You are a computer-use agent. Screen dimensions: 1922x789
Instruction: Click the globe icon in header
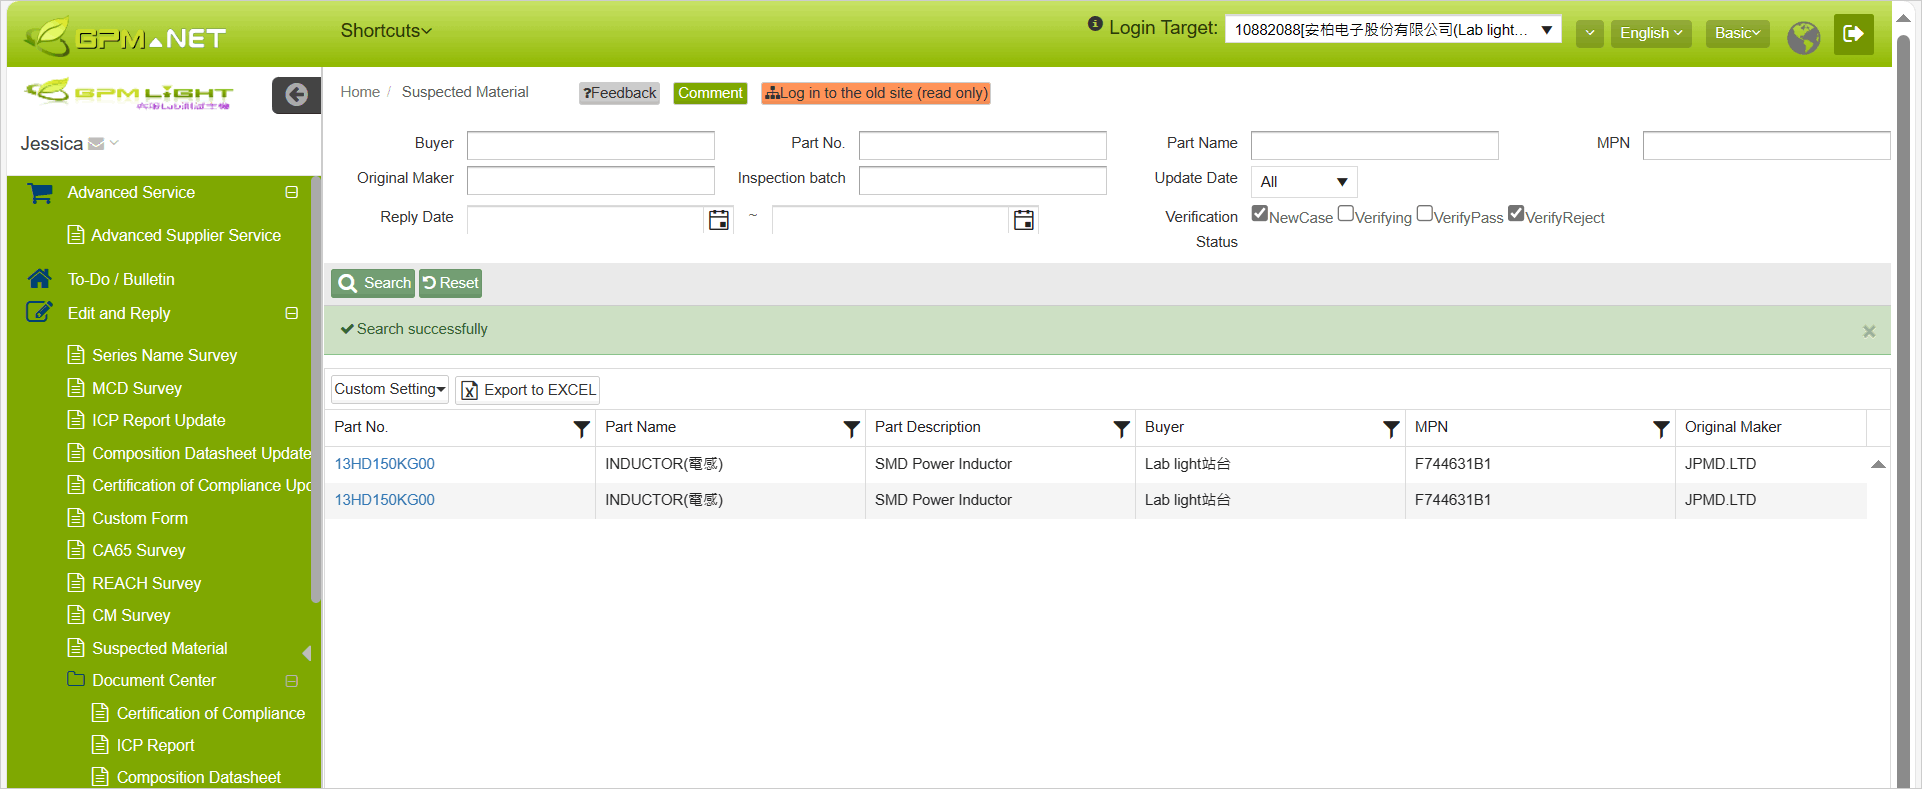1804,37
